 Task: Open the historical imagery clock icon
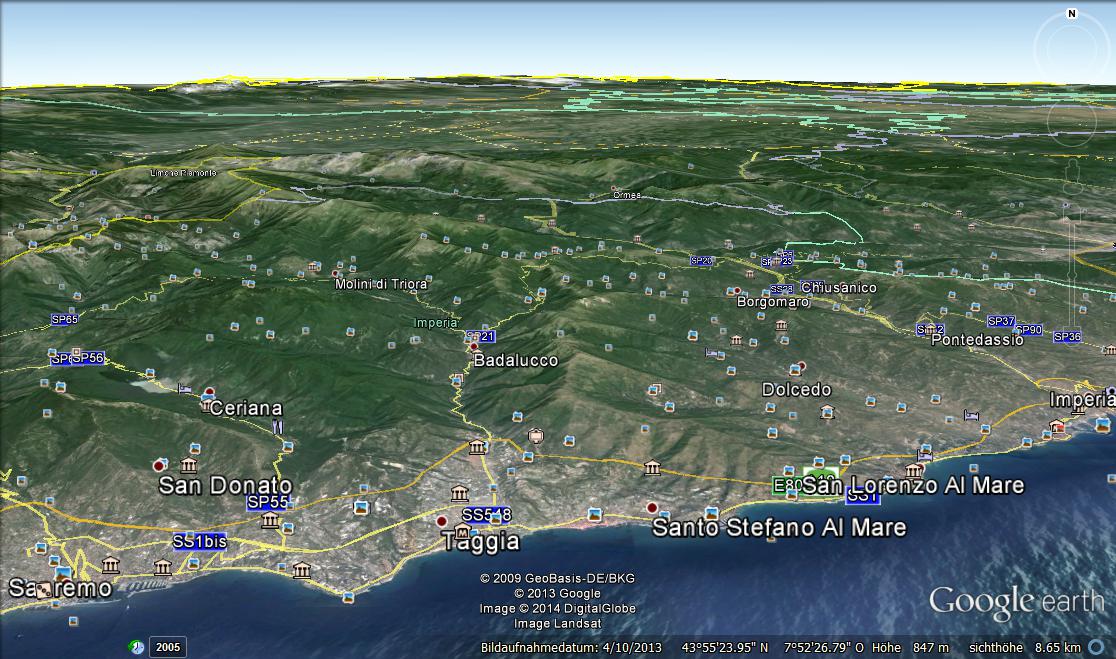point(136,647)
